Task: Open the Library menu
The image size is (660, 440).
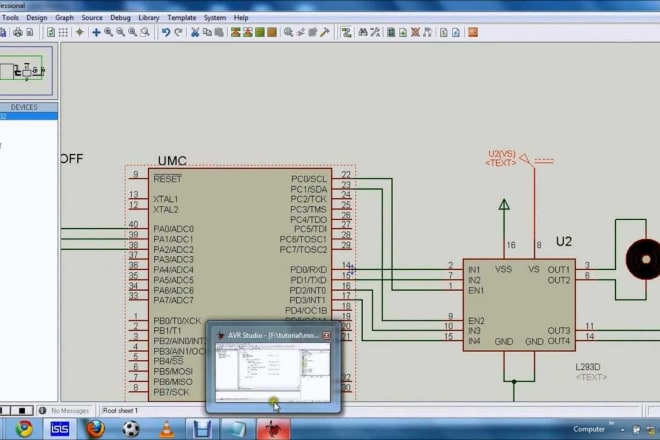Action: 149,18
